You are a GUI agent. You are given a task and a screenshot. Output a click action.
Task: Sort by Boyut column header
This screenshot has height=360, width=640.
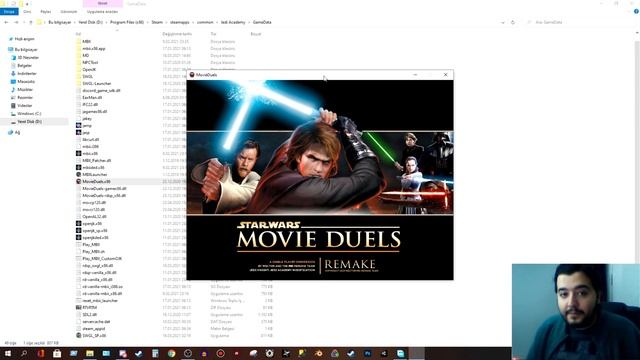click(x=256, y=34)
